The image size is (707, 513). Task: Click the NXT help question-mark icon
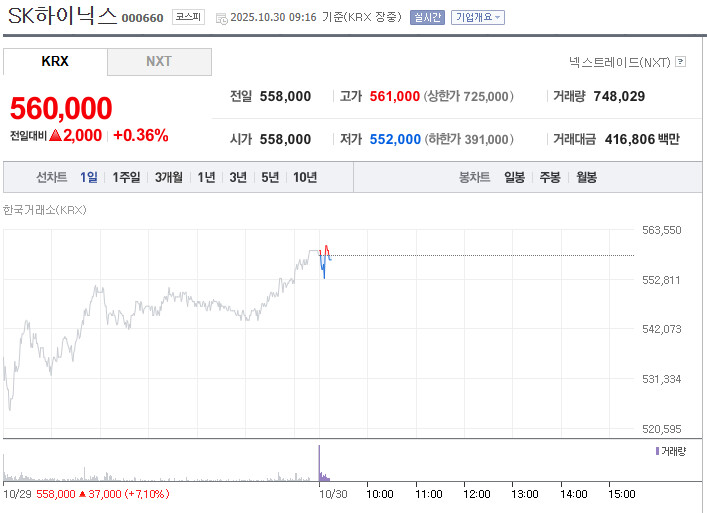point(680,62)
